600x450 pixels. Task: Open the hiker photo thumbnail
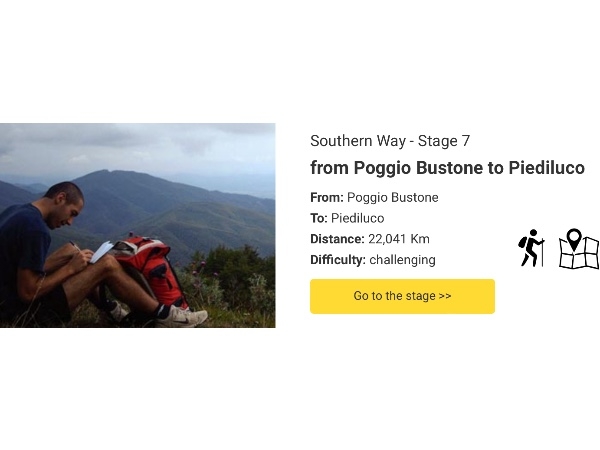tap(137, 225)
